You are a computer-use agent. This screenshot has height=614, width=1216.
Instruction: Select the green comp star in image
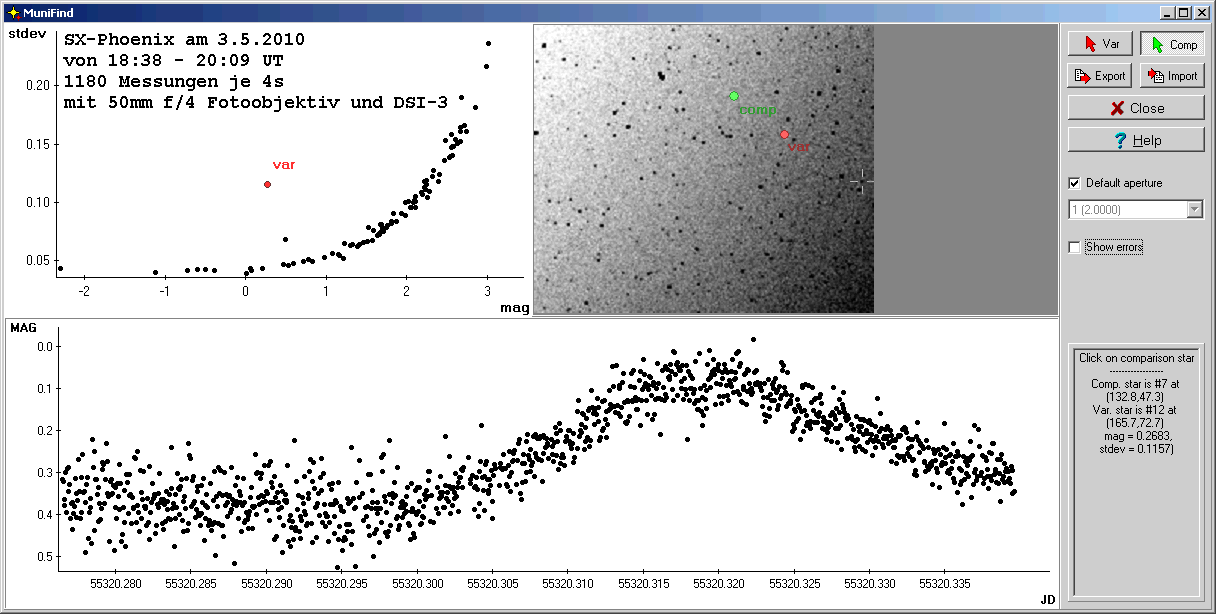point(734,96)
